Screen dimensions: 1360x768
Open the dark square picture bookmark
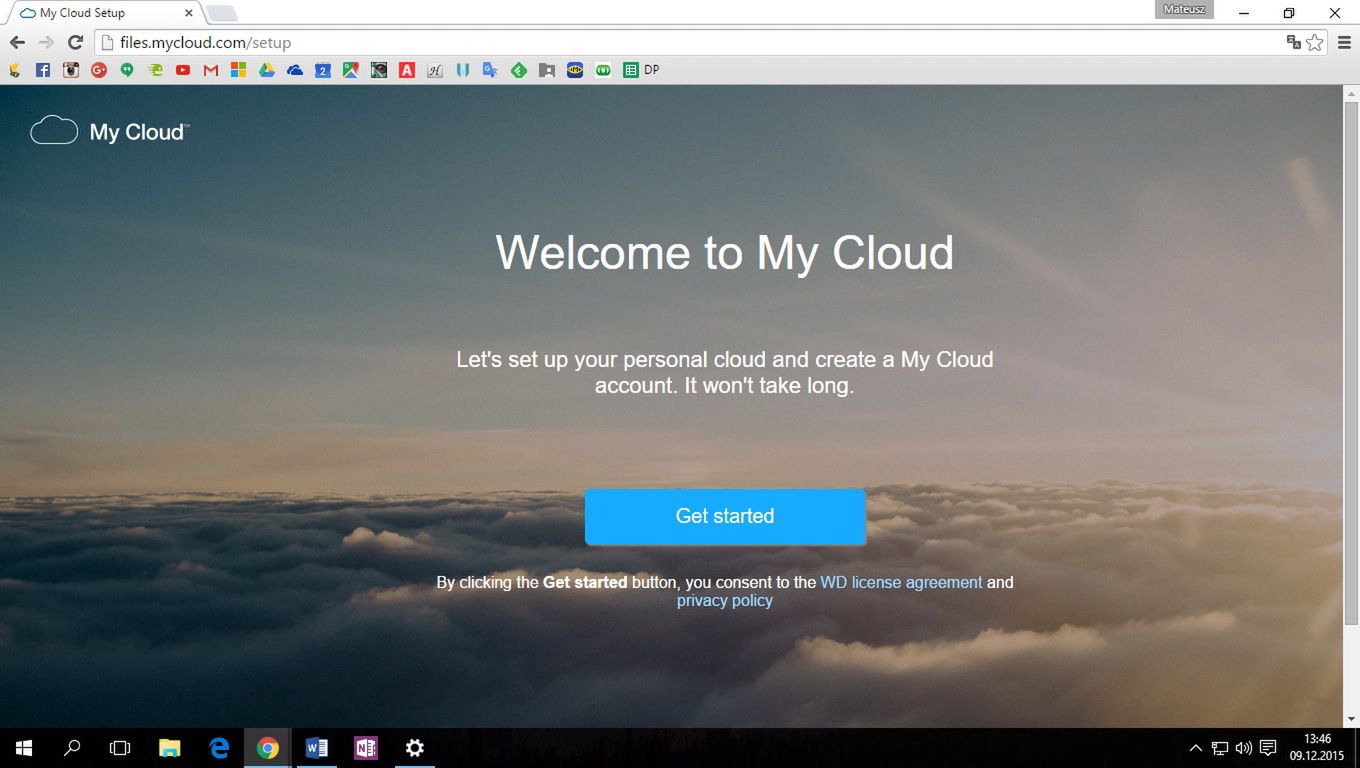coord(379,70)
